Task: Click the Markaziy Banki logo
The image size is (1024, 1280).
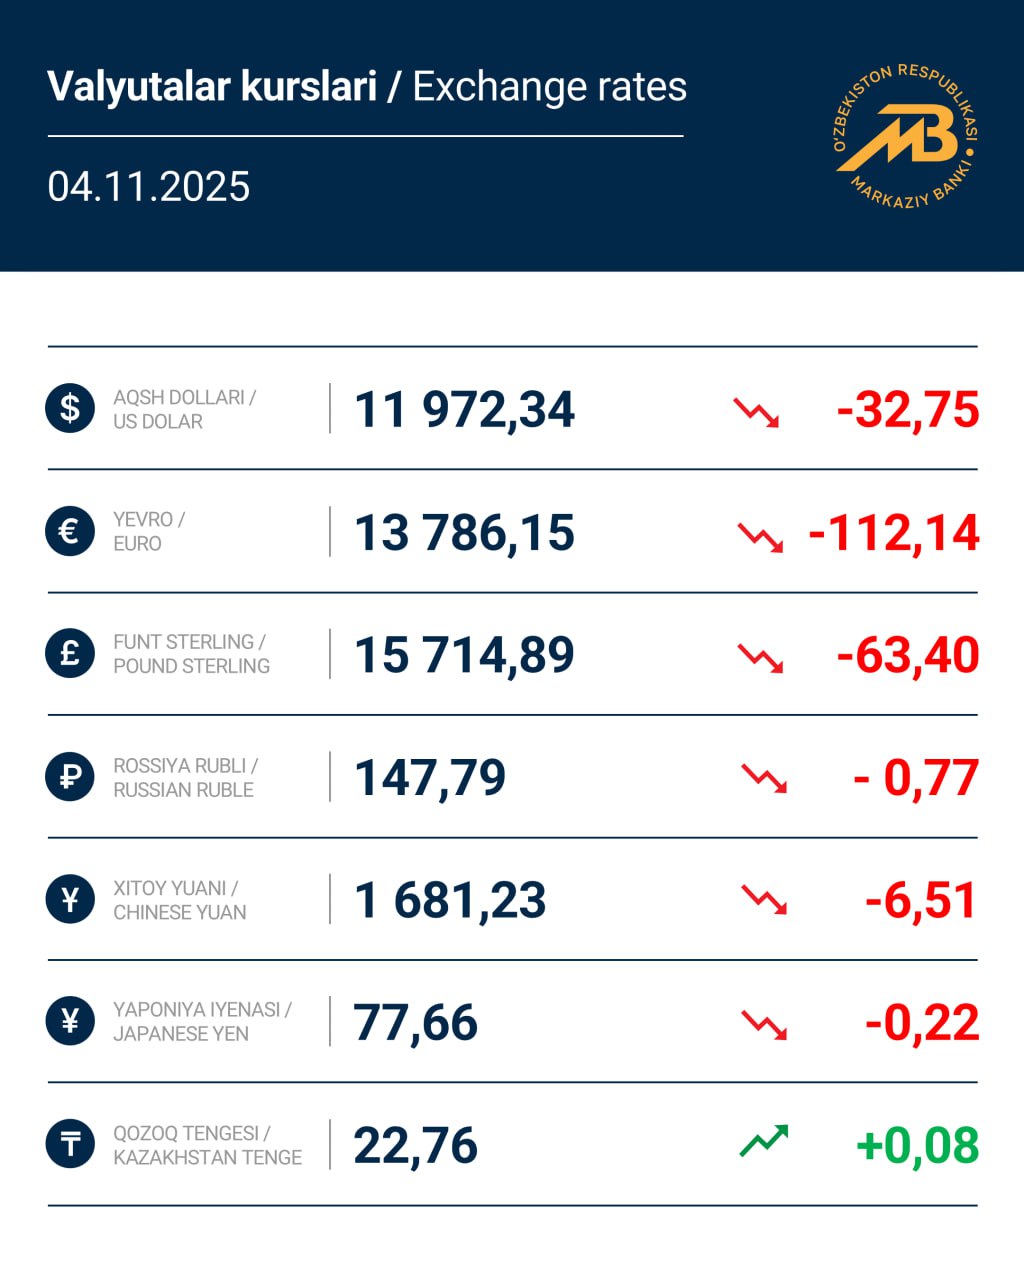Action: 905,135
